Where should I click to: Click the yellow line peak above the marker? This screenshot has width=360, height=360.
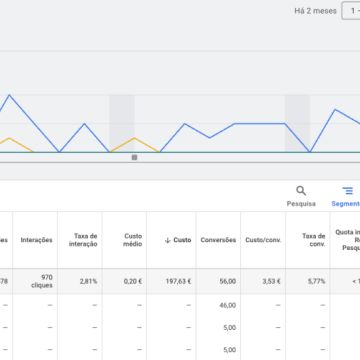pos(134,138)
